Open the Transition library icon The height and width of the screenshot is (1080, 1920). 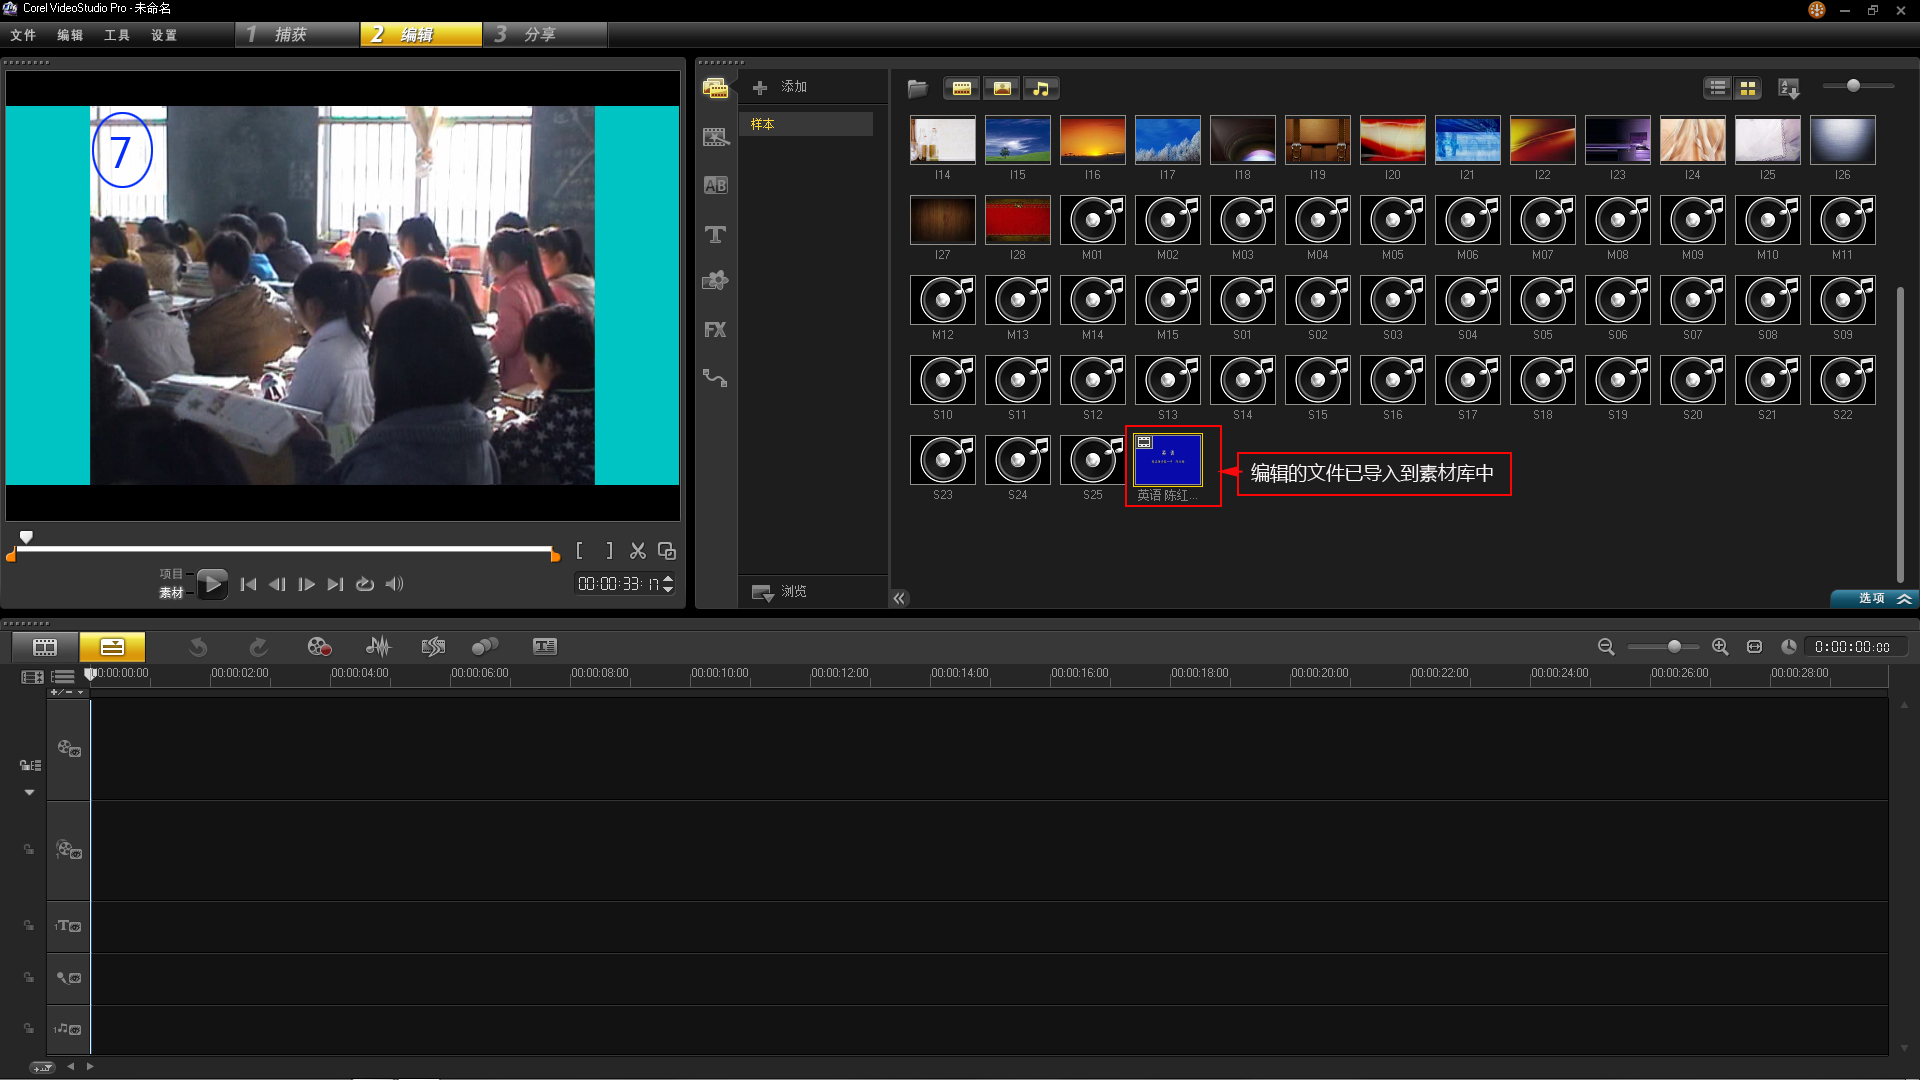(715, 185)
